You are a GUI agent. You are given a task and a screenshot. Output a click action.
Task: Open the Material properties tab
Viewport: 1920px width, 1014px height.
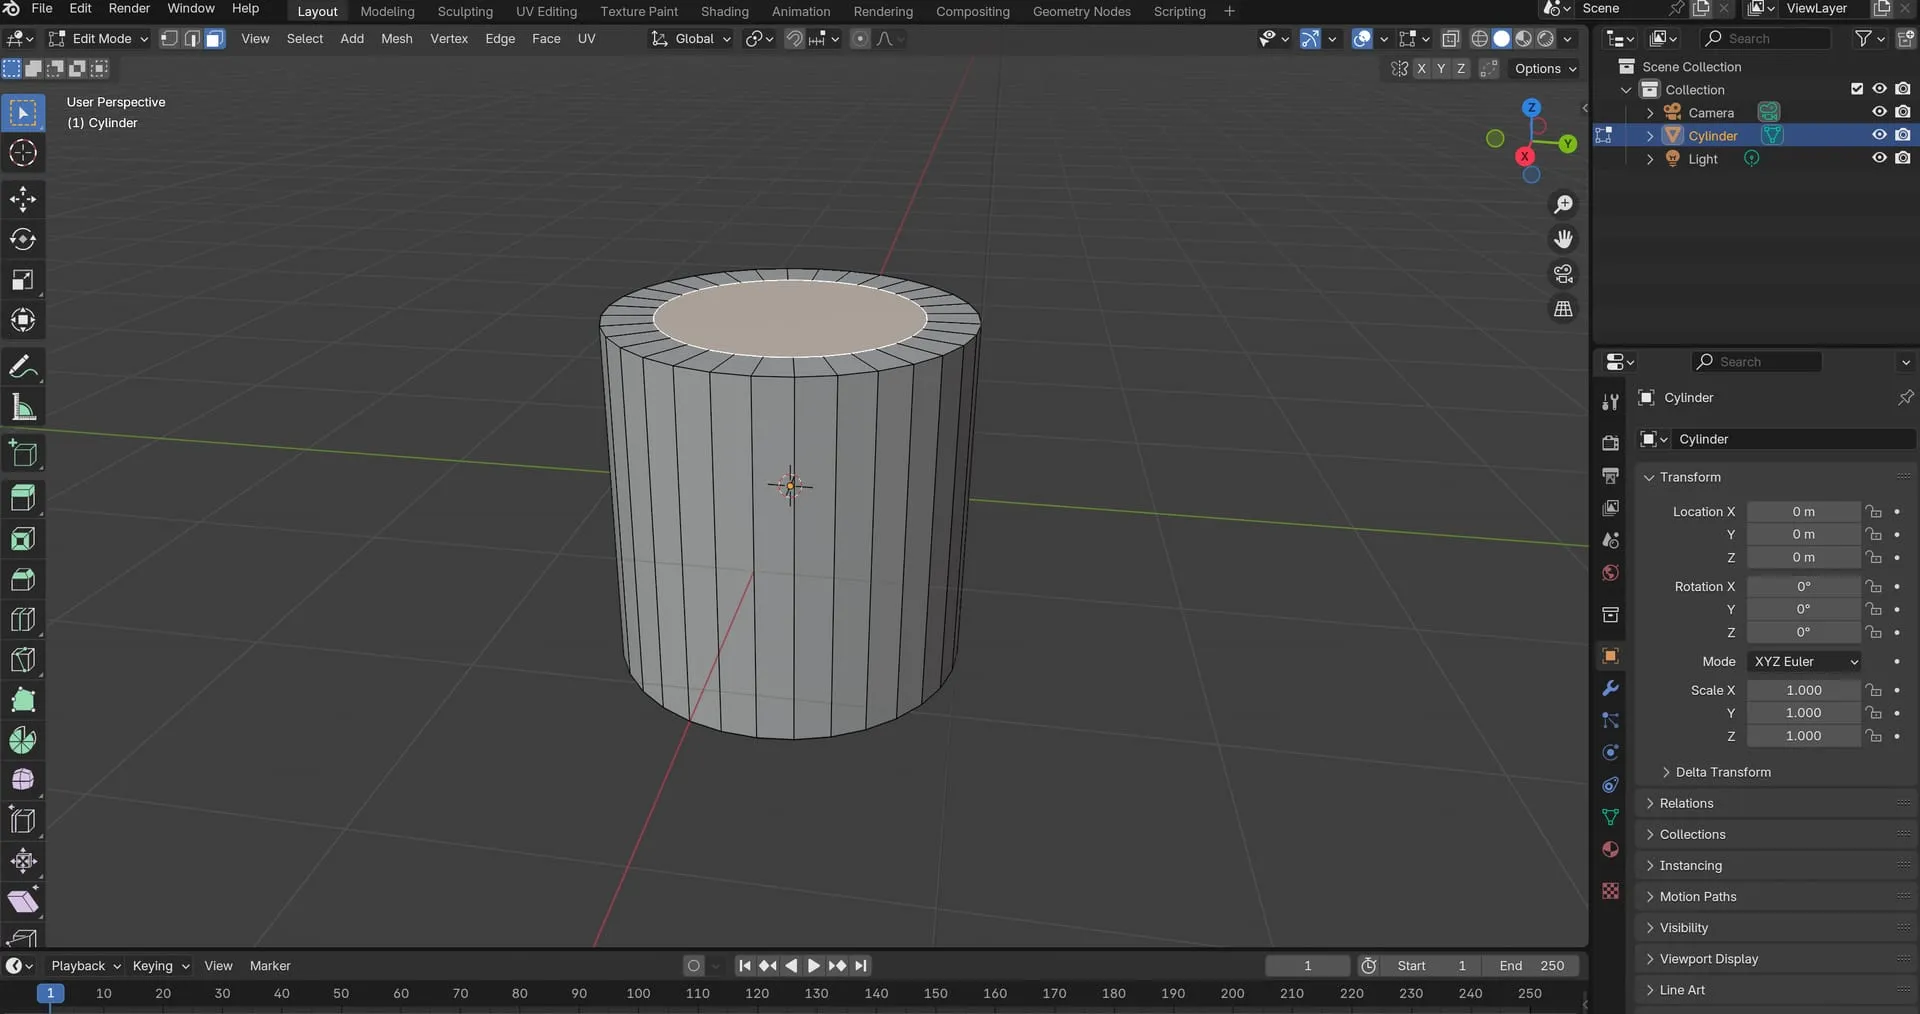pos(1610,850)
